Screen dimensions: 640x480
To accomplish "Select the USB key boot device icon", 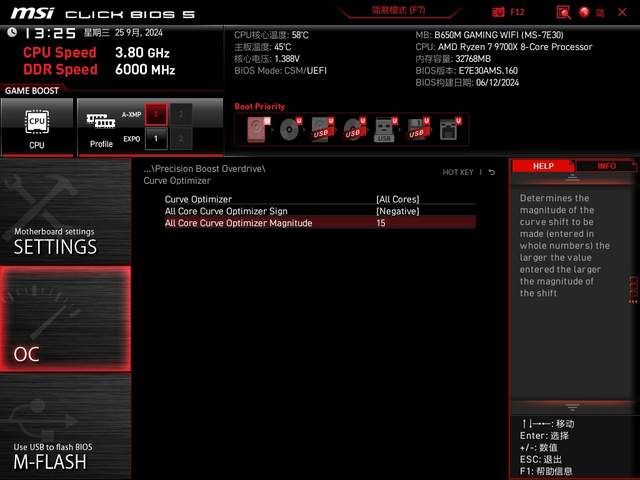I will (x=386, y=129).
